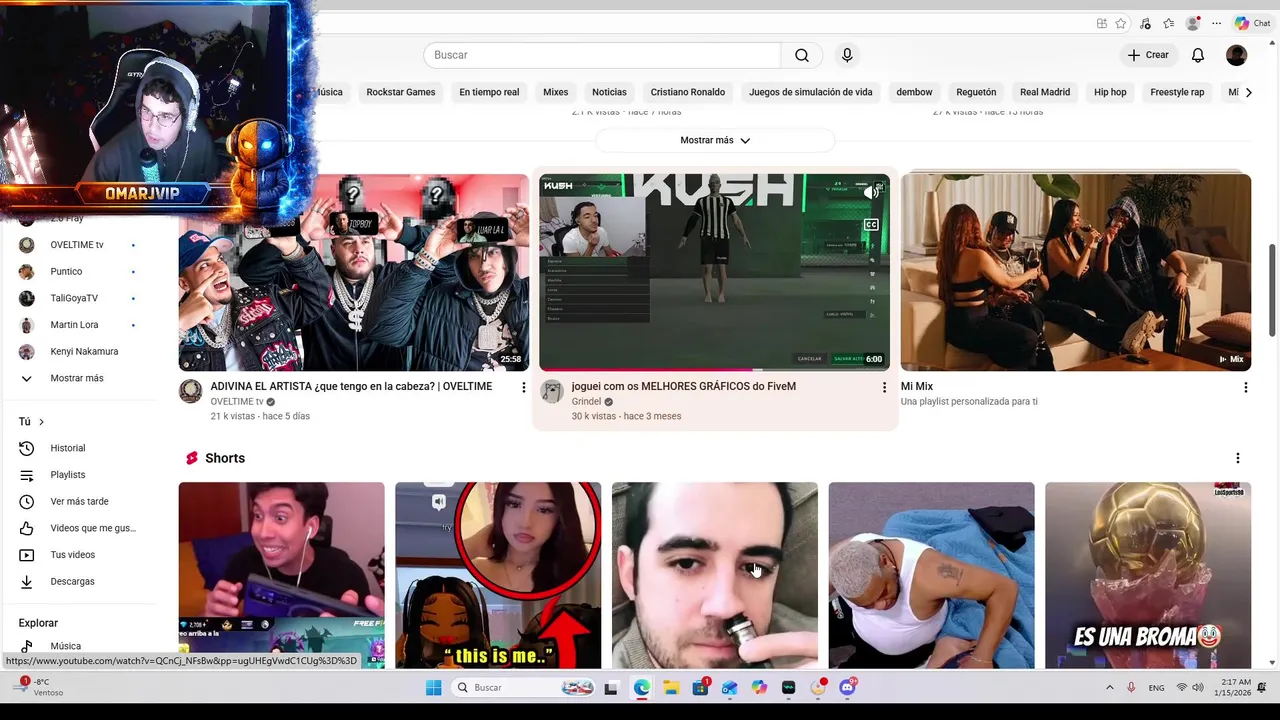Open ADIVINA EL ARTISTA video title

(351, 386)
